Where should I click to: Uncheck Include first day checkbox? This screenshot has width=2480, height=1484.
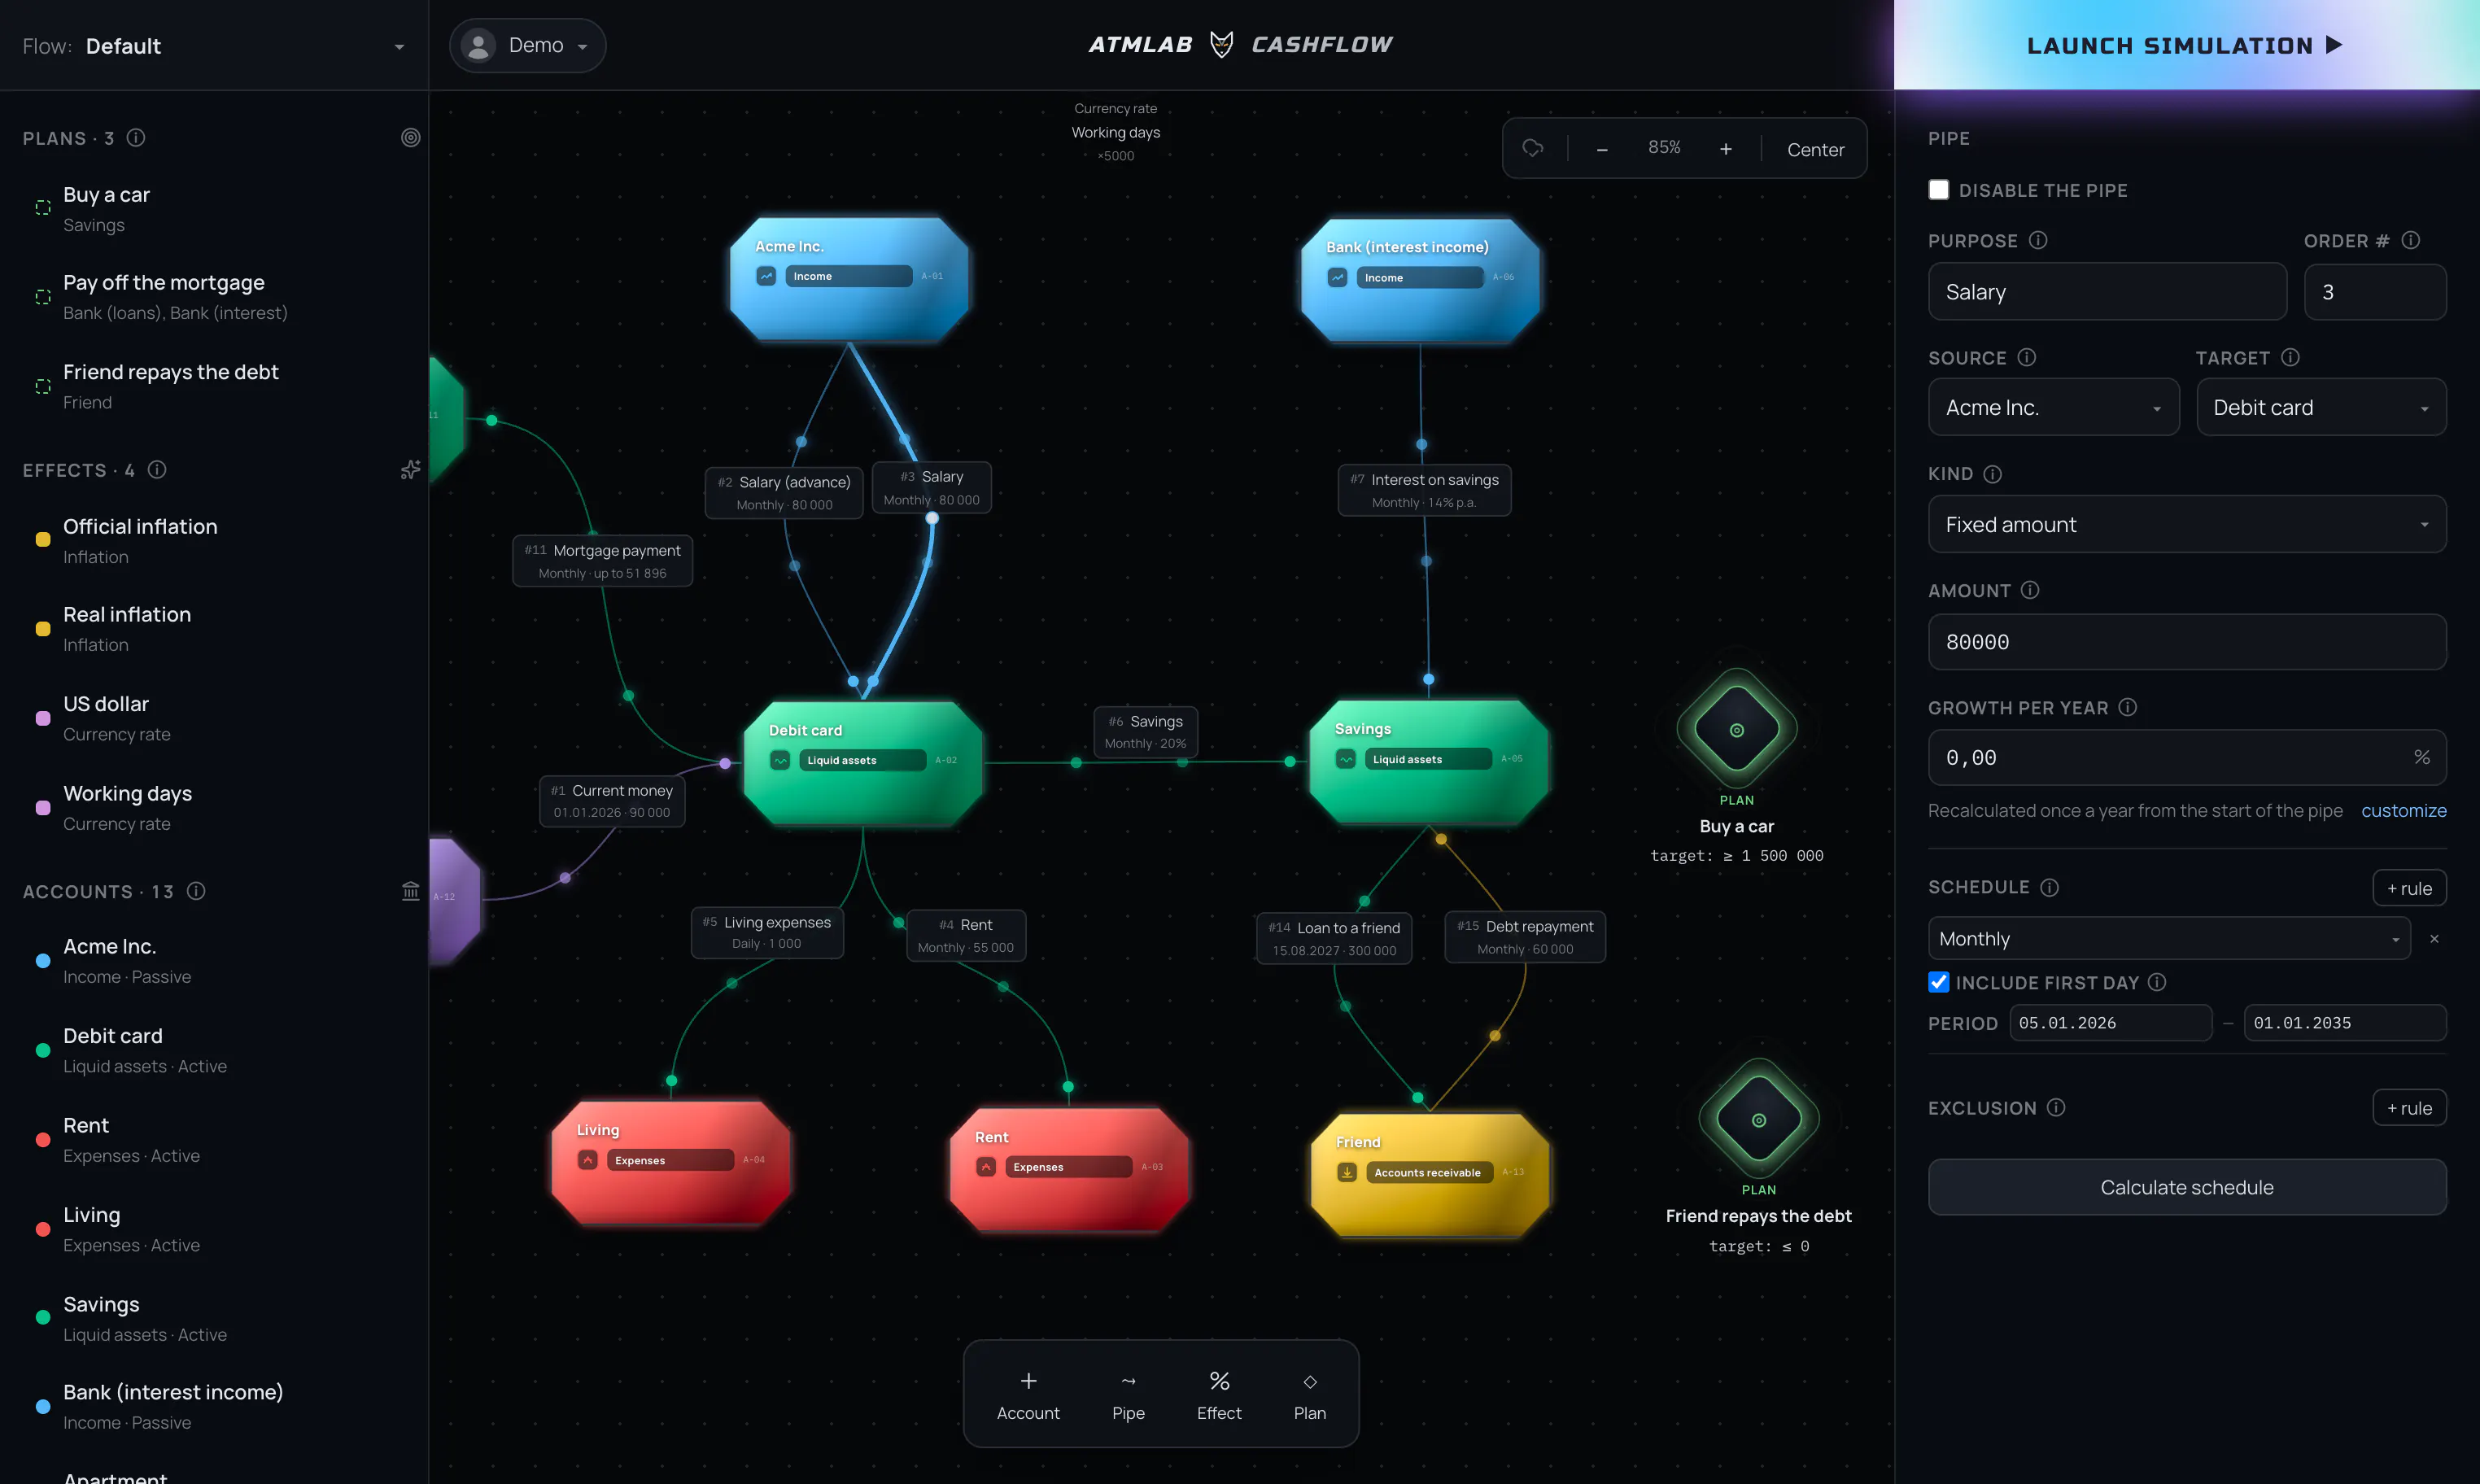(1939, 982)
